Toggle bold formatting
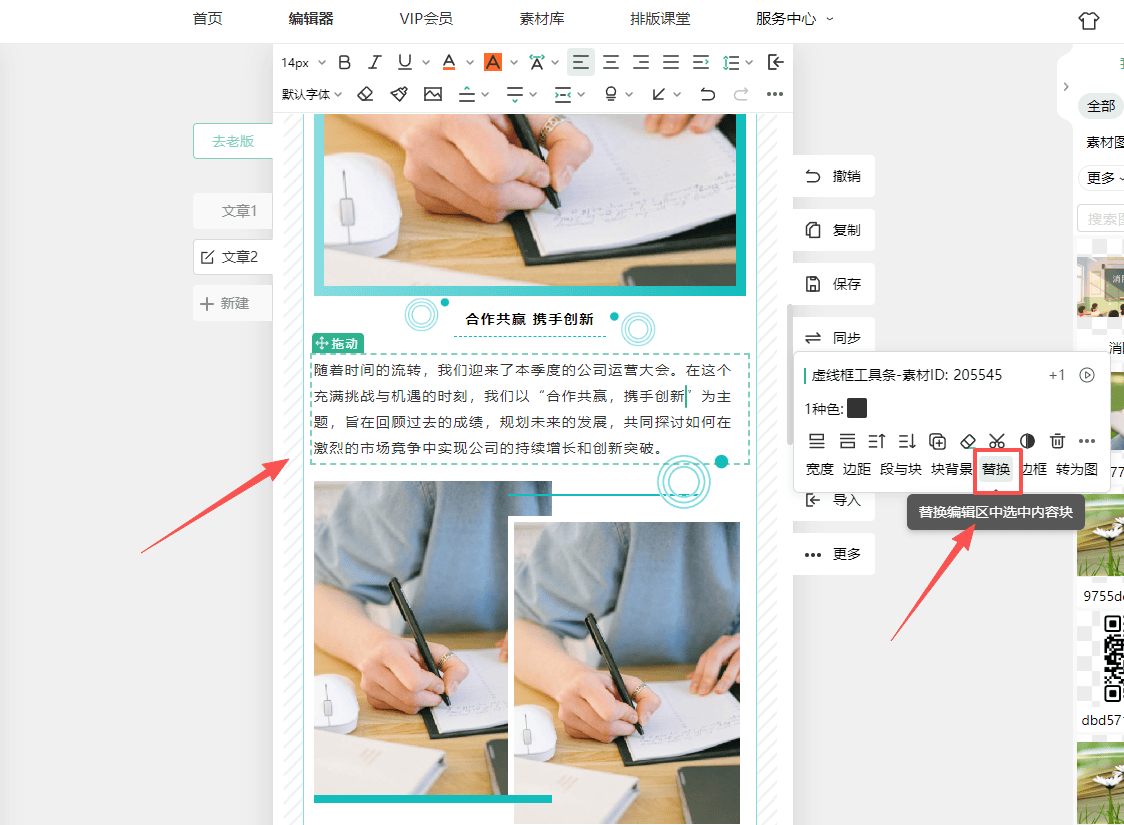1124x825 pixels. 345,63
